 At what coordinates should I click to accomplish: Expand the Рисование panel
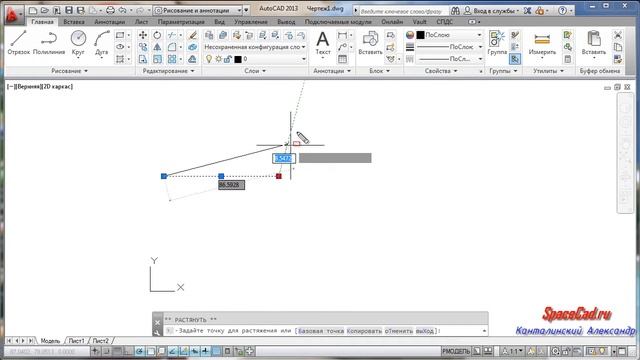(69, 71)
